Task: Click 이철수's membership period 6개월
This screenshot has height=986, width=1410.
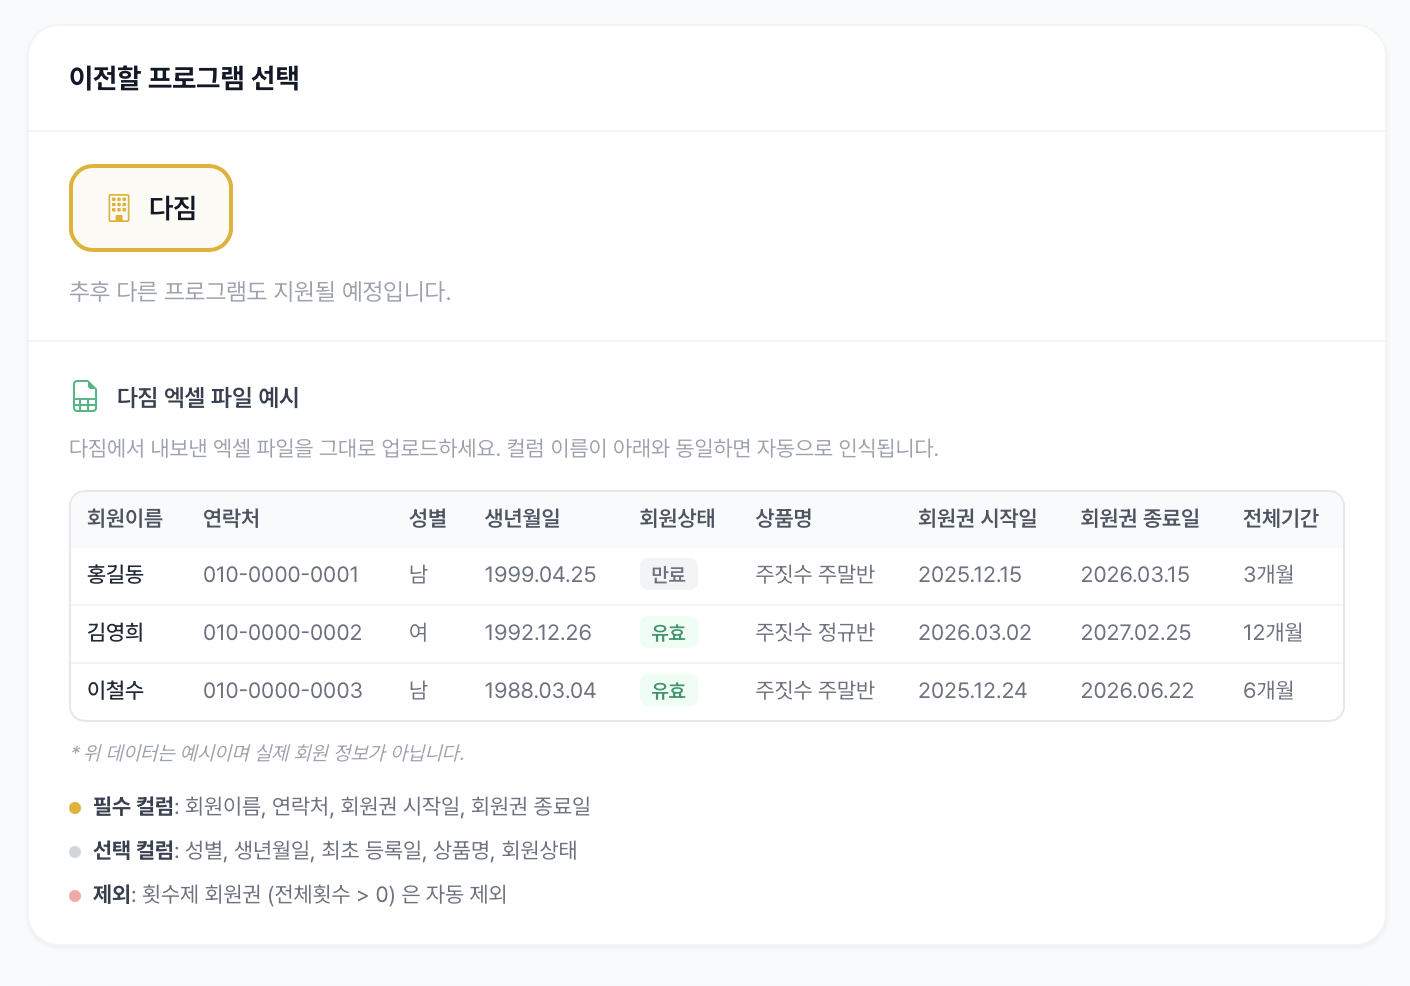Action: pos(1268,690)
